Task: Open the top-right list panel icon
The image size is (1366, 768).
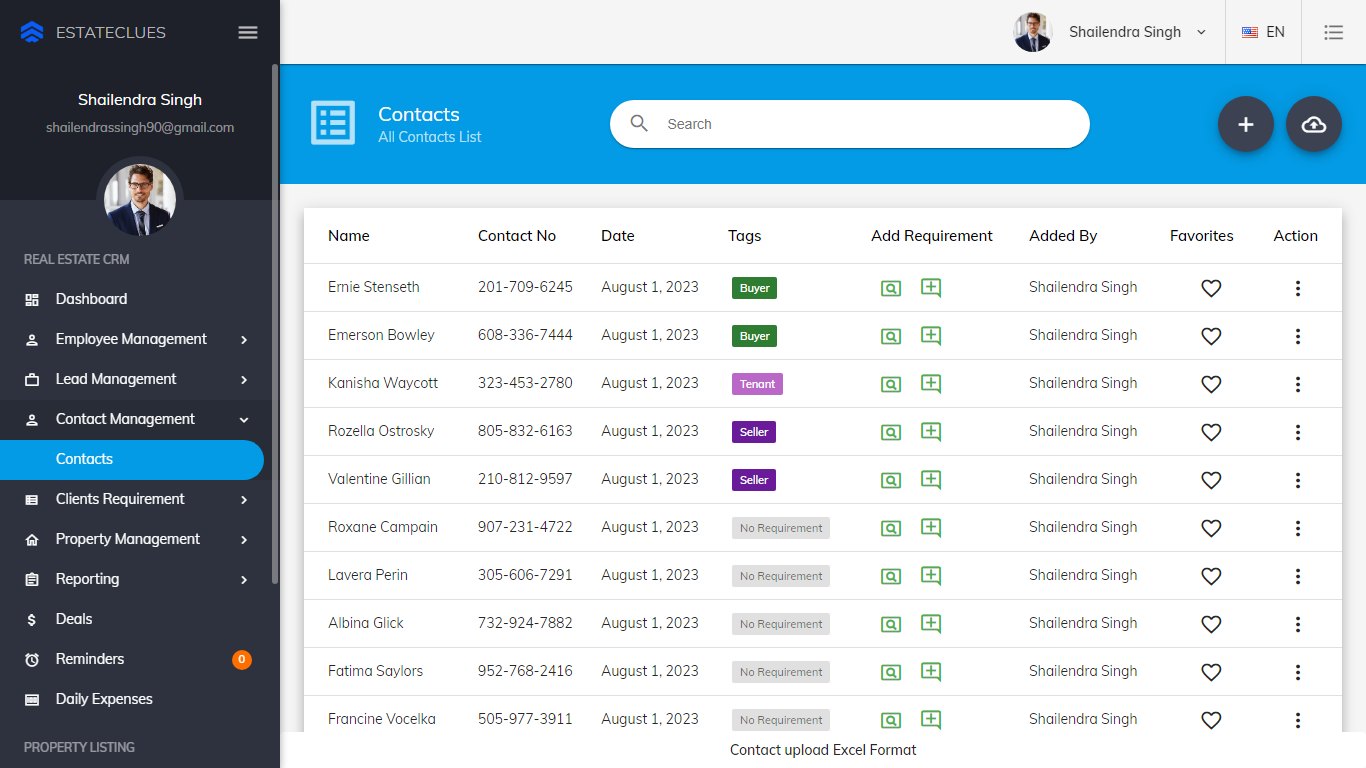Action: pos(1333,32)
